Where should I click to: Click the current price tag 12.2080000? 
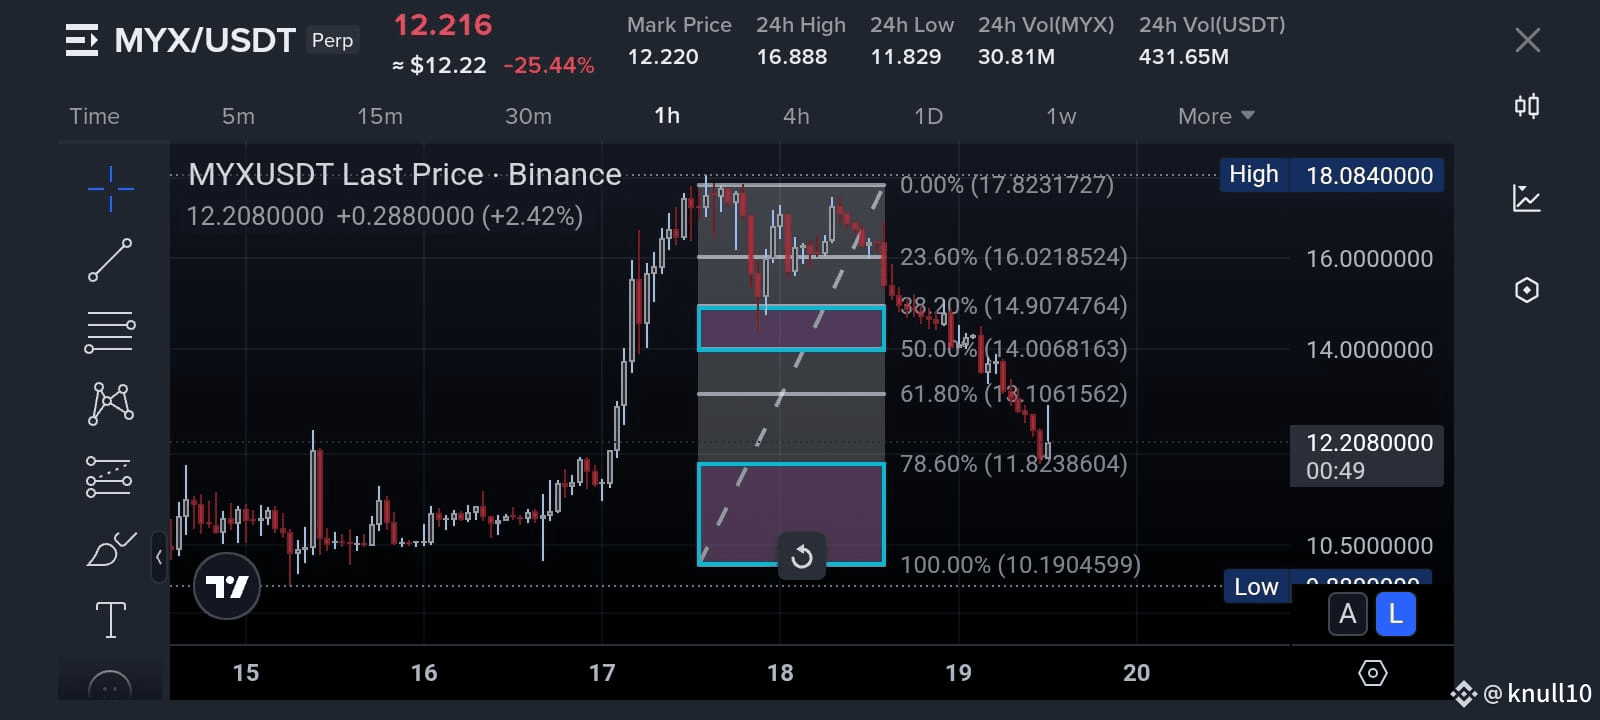pyautogui.click(x=1367, y=456)
